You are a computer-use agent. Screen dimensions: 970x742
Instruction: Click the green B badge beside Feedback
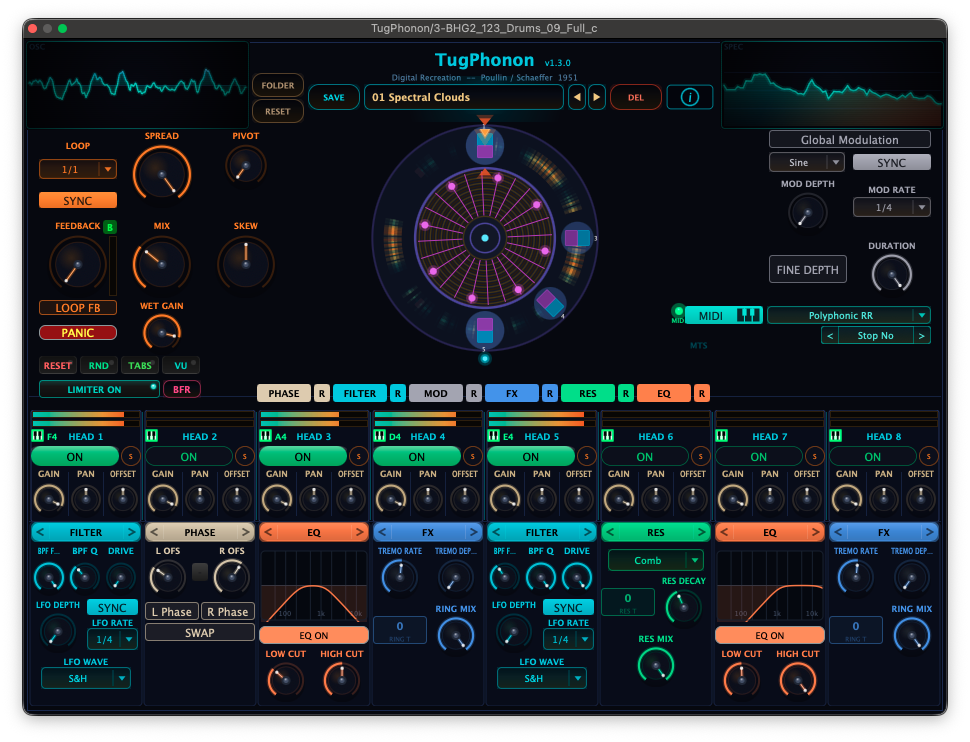pyautogui.click(x=109, y=227)
